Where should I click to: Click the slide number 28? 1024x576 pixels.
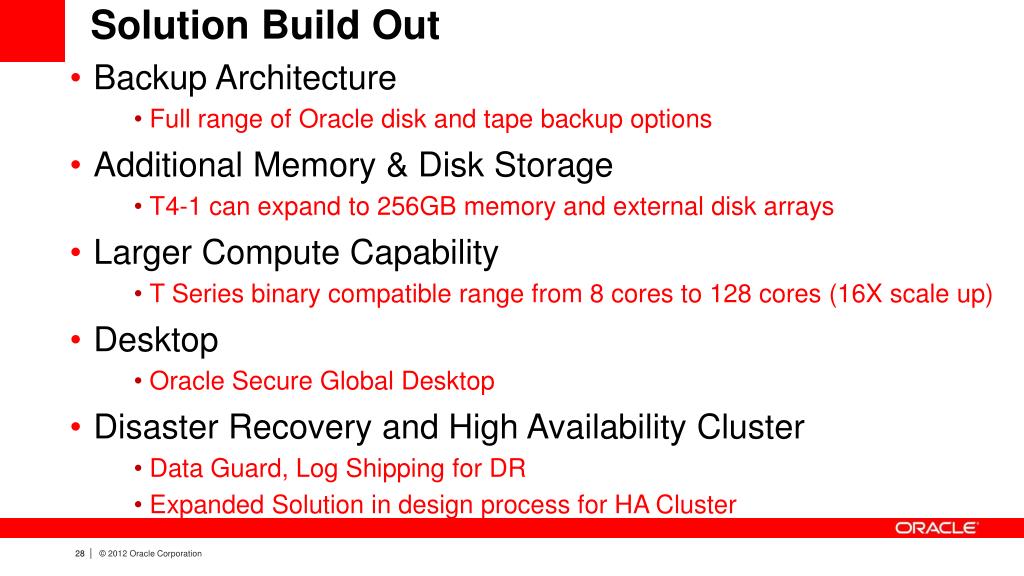coord(80,554)
